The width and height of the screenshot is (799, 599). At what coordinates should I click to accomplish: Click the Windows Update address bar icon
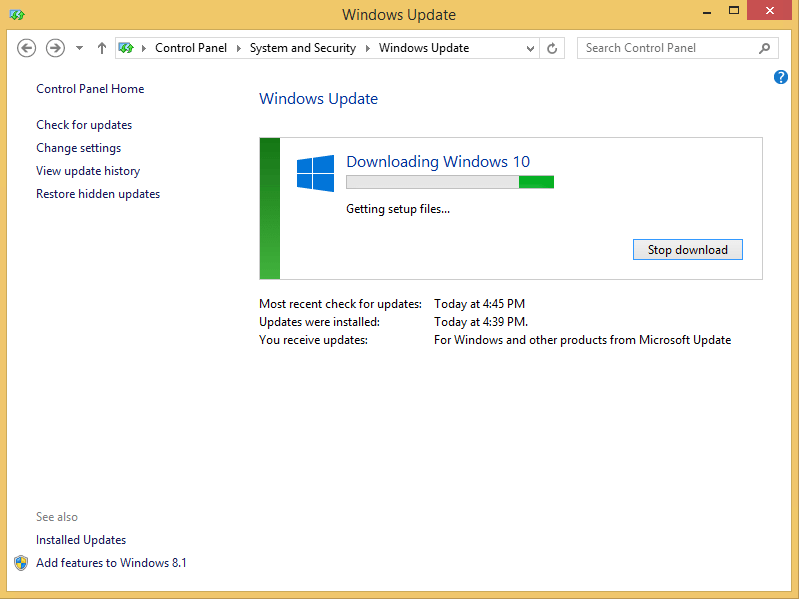point(126,48)
